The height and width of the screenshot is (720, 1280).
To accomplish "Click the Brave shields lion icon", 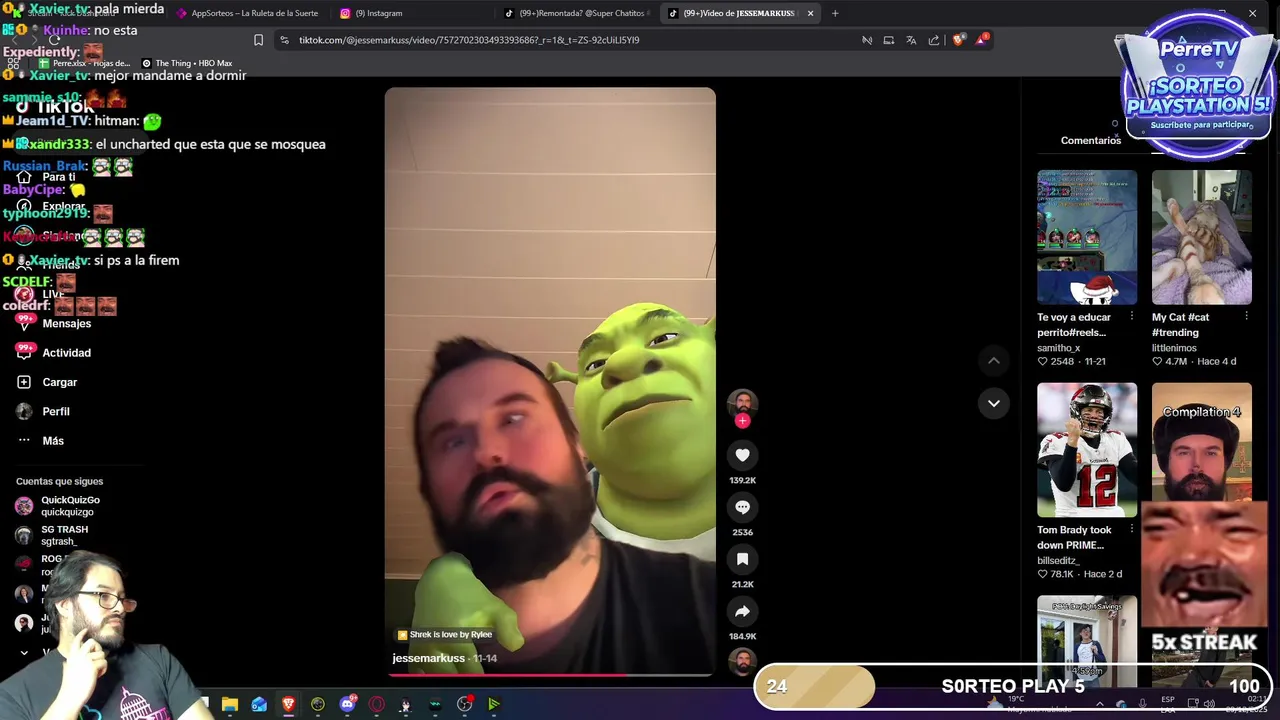I will [959, 40].
